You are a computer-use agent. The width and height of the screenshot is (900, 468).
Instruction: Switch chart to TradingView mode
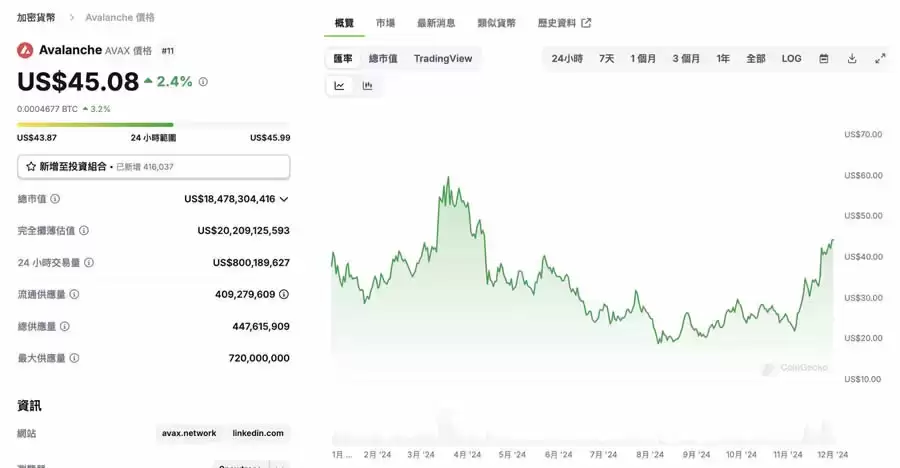(x=443, y=59)
